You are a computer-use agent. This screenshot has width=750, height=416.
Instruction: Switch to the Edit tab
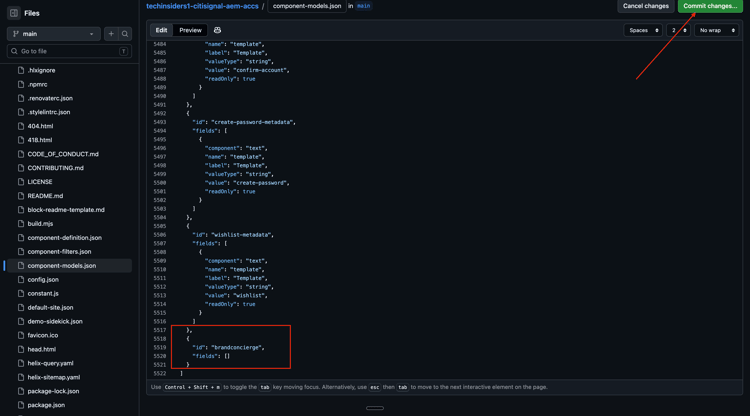162,30
